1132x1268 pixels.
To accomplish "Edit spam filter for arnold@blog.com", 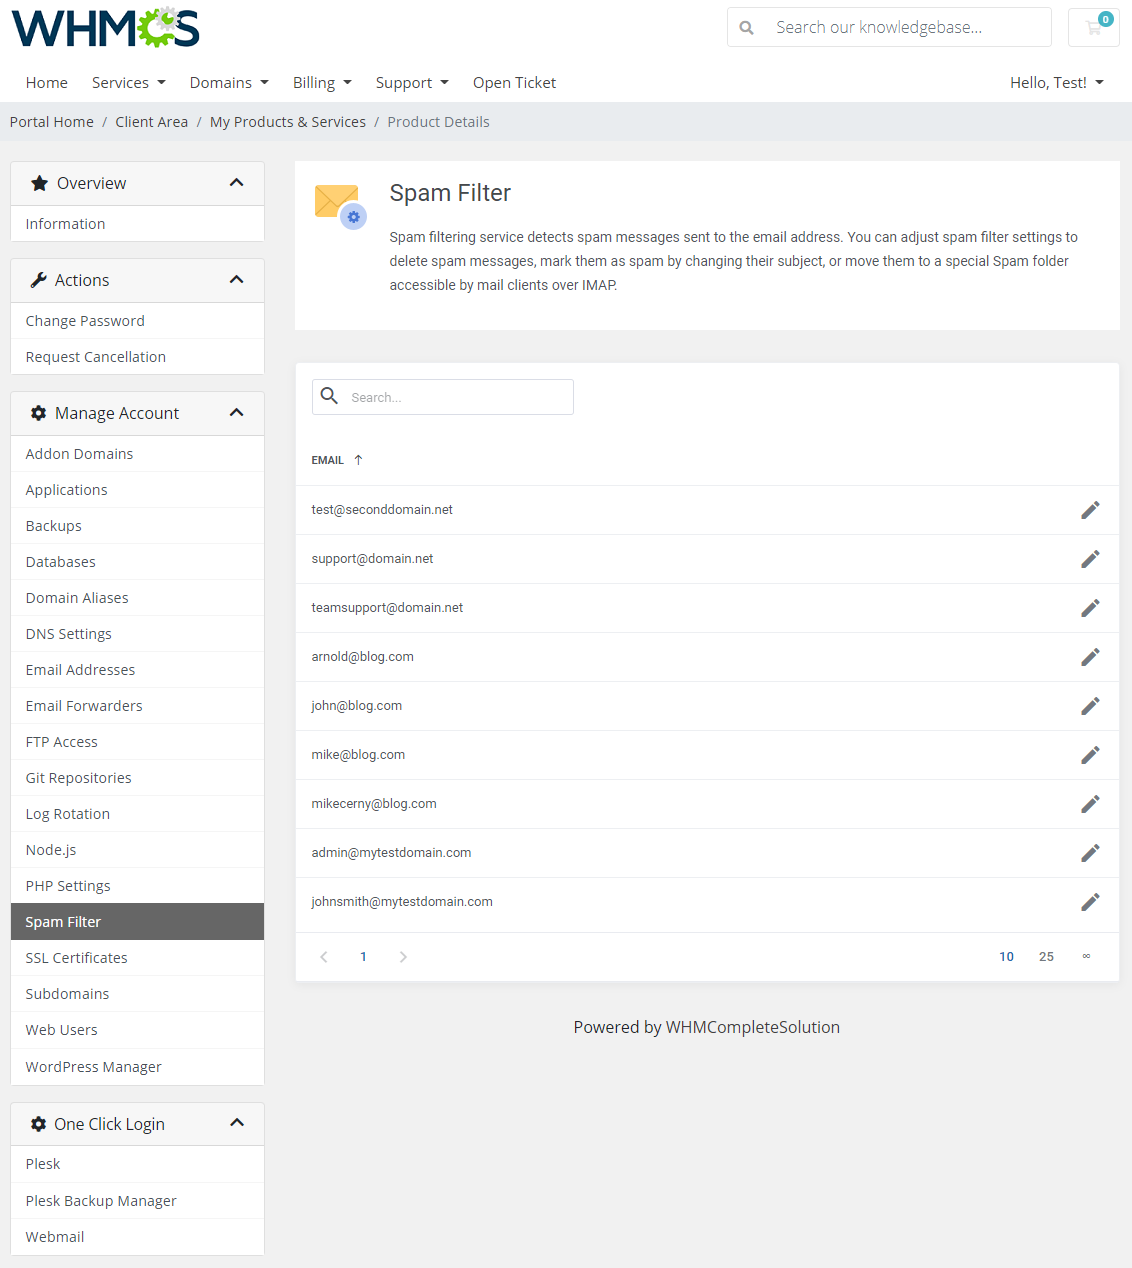I will [1090, 657].
